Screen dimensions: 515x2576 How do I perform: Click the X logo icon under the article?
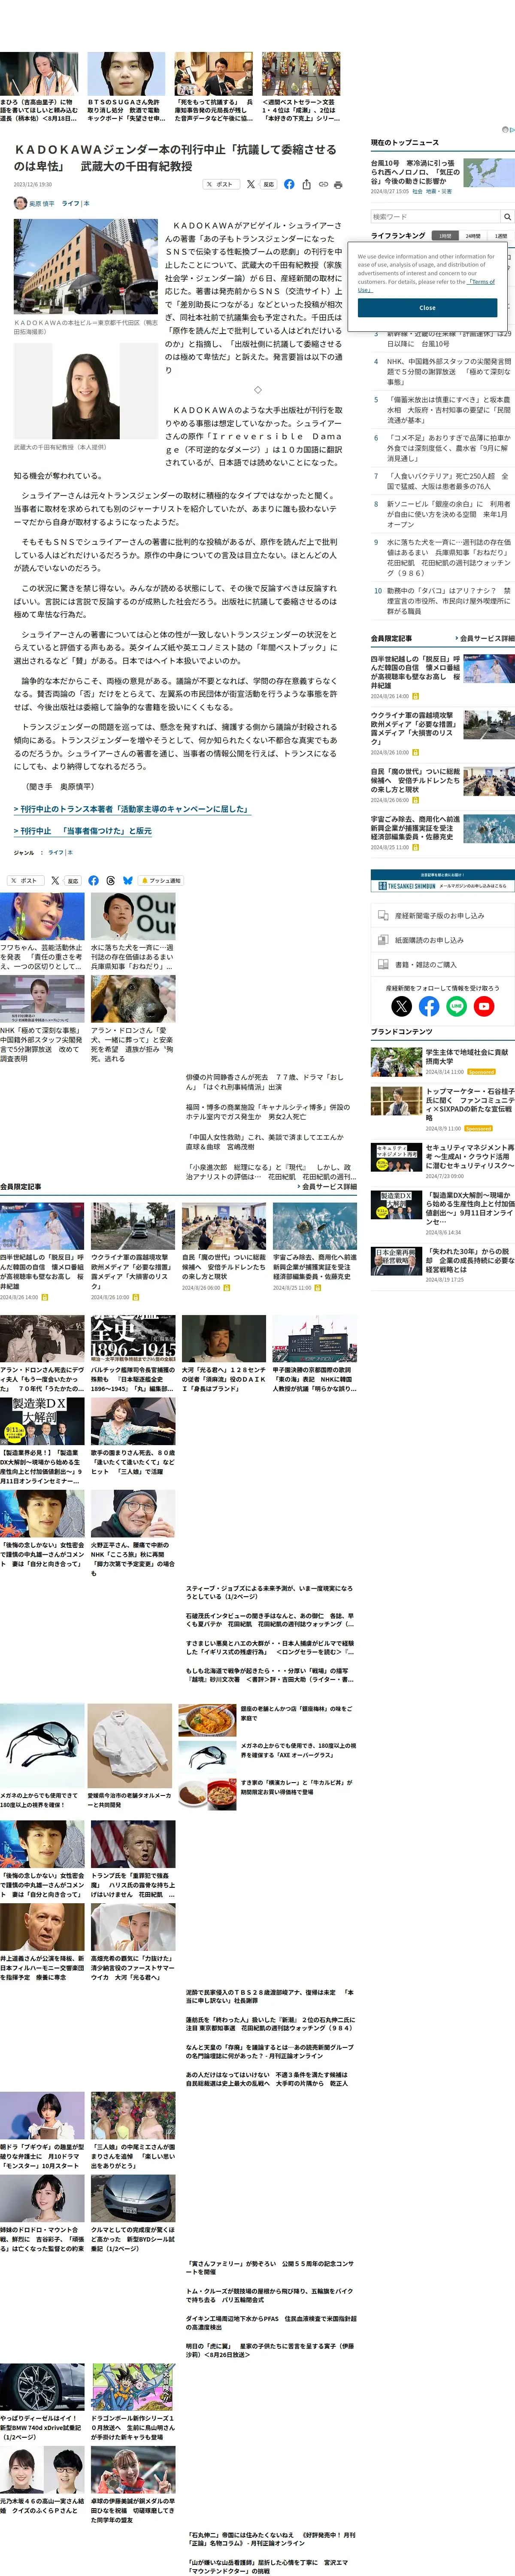coord(55,881)
